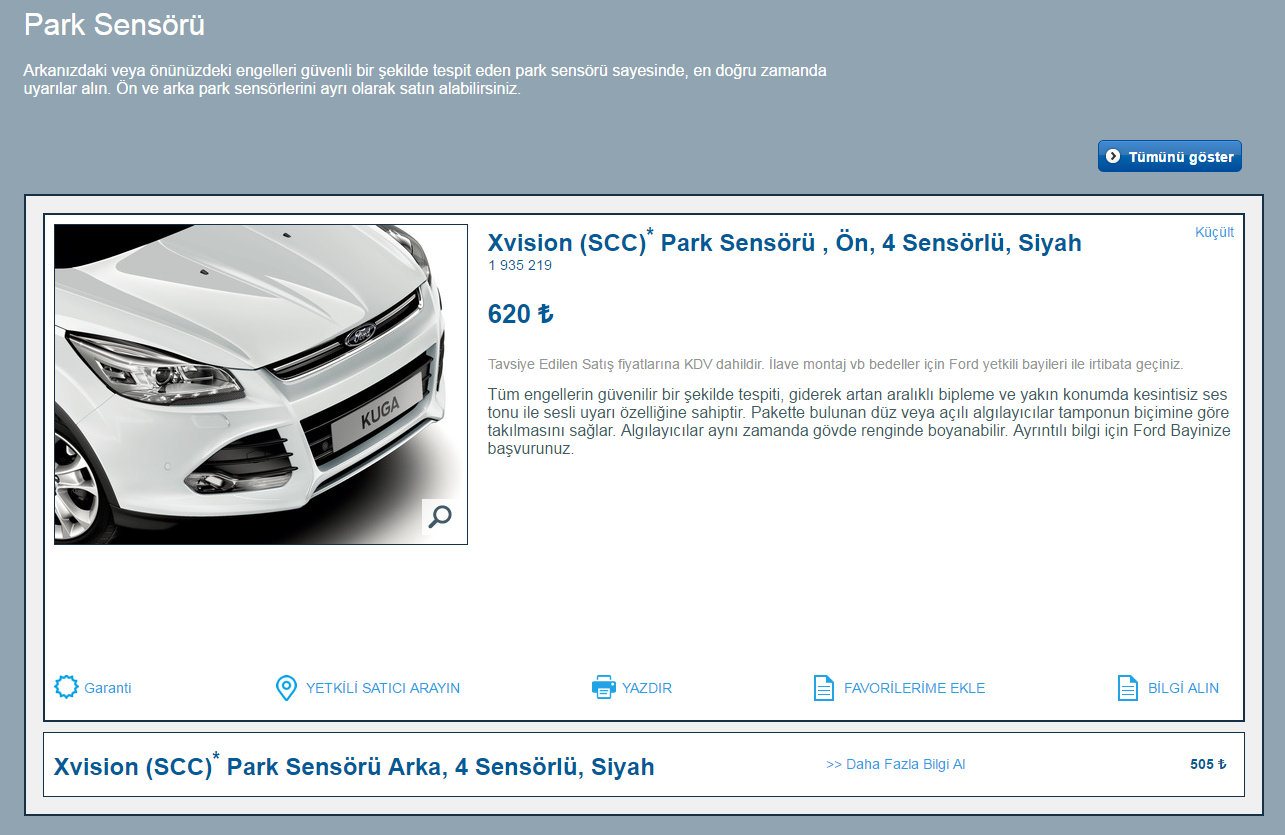Image resolution: width=1285 pixels, height=835 pixels.
Task: Click the document icon beside FAVORİLERİME EKLE
Action: tap(824, 688)
